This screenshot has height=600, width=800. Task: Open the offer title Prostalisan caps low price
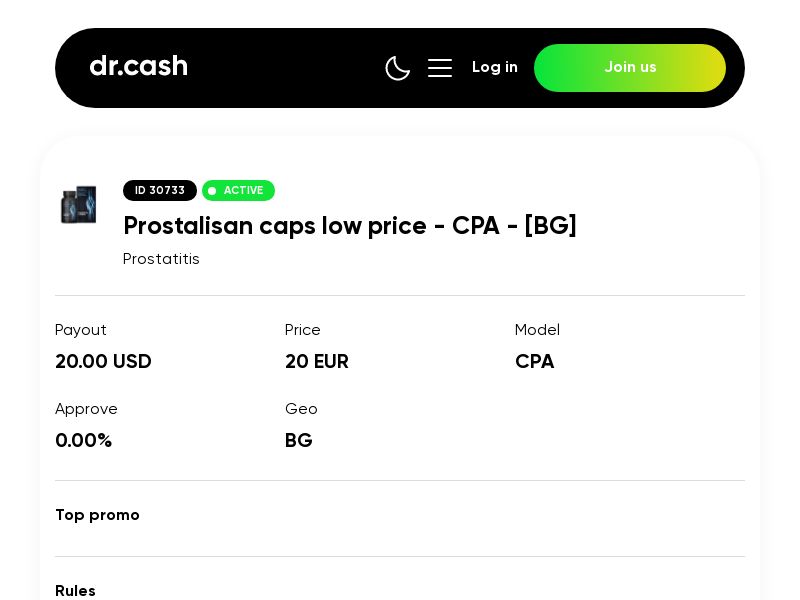point(350,226)
